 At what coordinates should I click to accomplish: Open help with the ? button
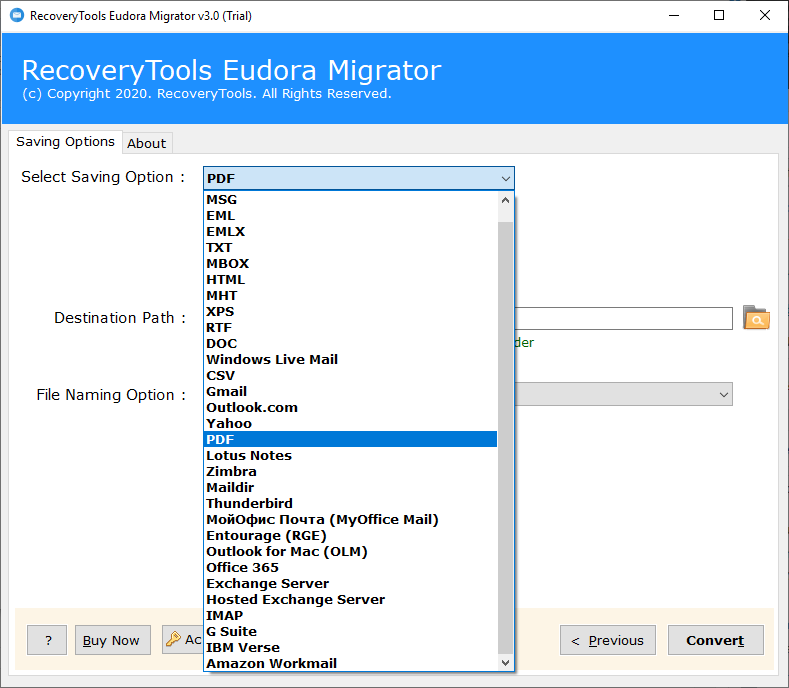[x=47, y=640]
